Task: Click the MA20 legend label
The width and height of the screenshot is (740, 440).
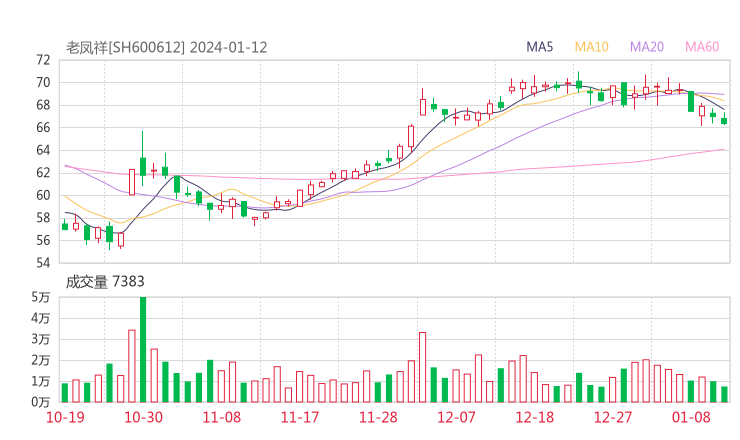Action: [647, 47]
